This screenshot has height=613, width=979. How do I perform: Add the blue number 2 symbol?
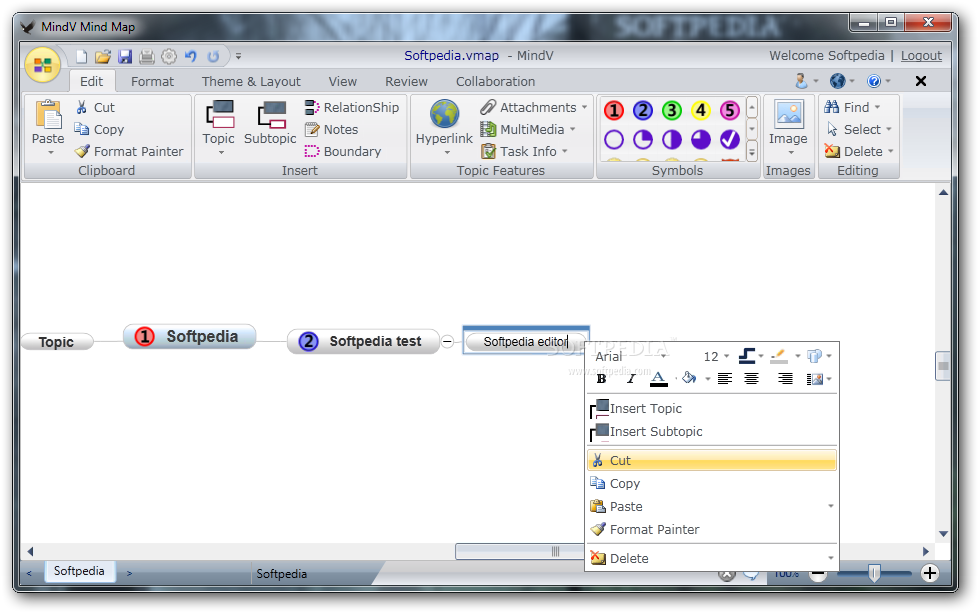point(642,110)
